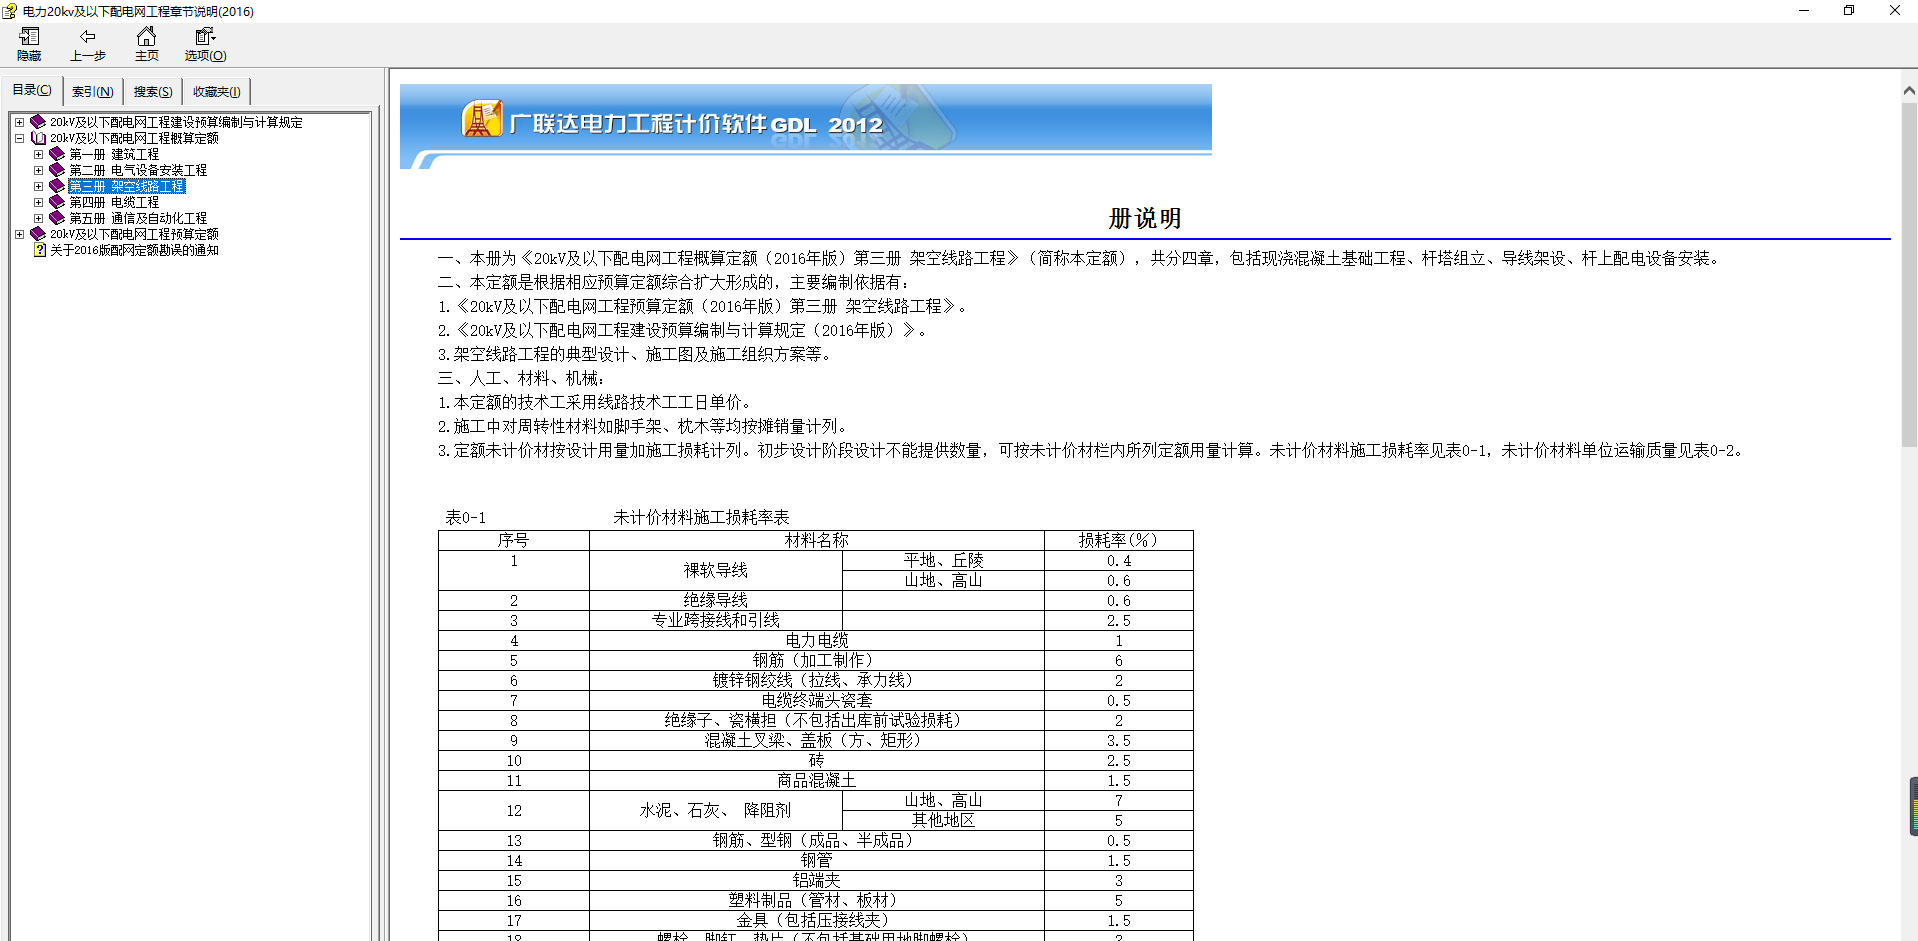Viewport: 1918px width, 941px height.
Task: Switch to 目录(C) tab
Action: point(32,90)
